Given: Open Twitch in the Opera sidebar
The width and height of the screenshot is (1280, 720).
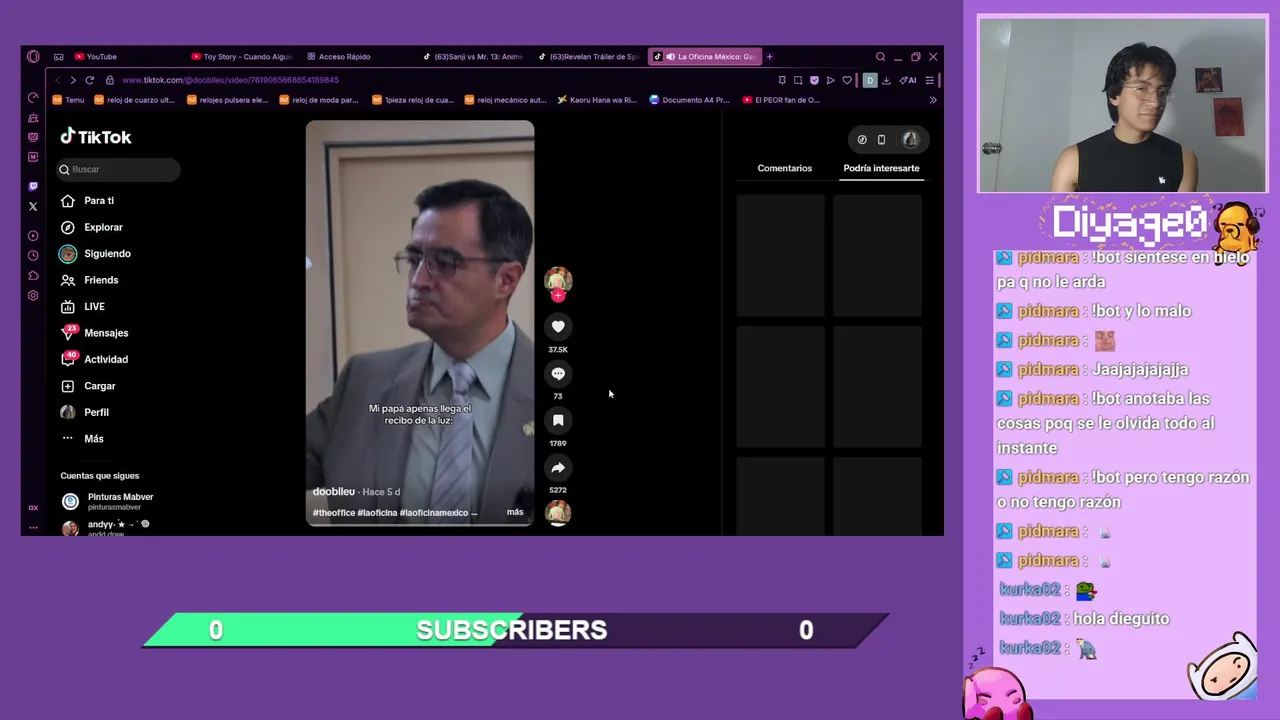Looking at the screenshot, I should coord(33,186).
